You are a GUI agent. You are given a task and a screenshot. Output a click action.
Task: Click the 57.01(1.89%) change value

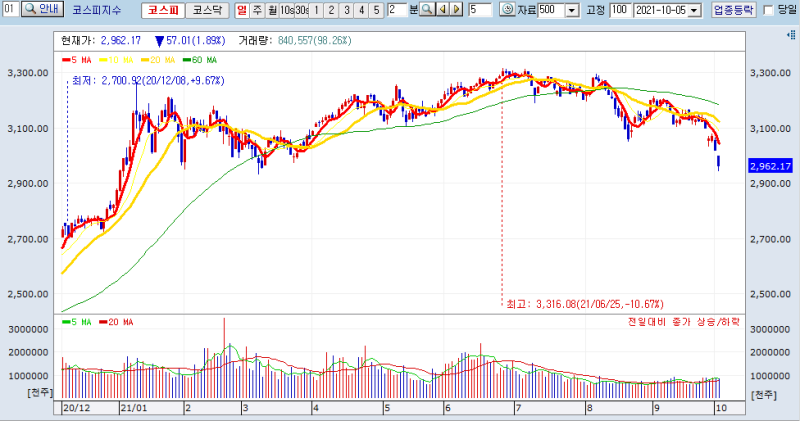click(x=195, y=41)
